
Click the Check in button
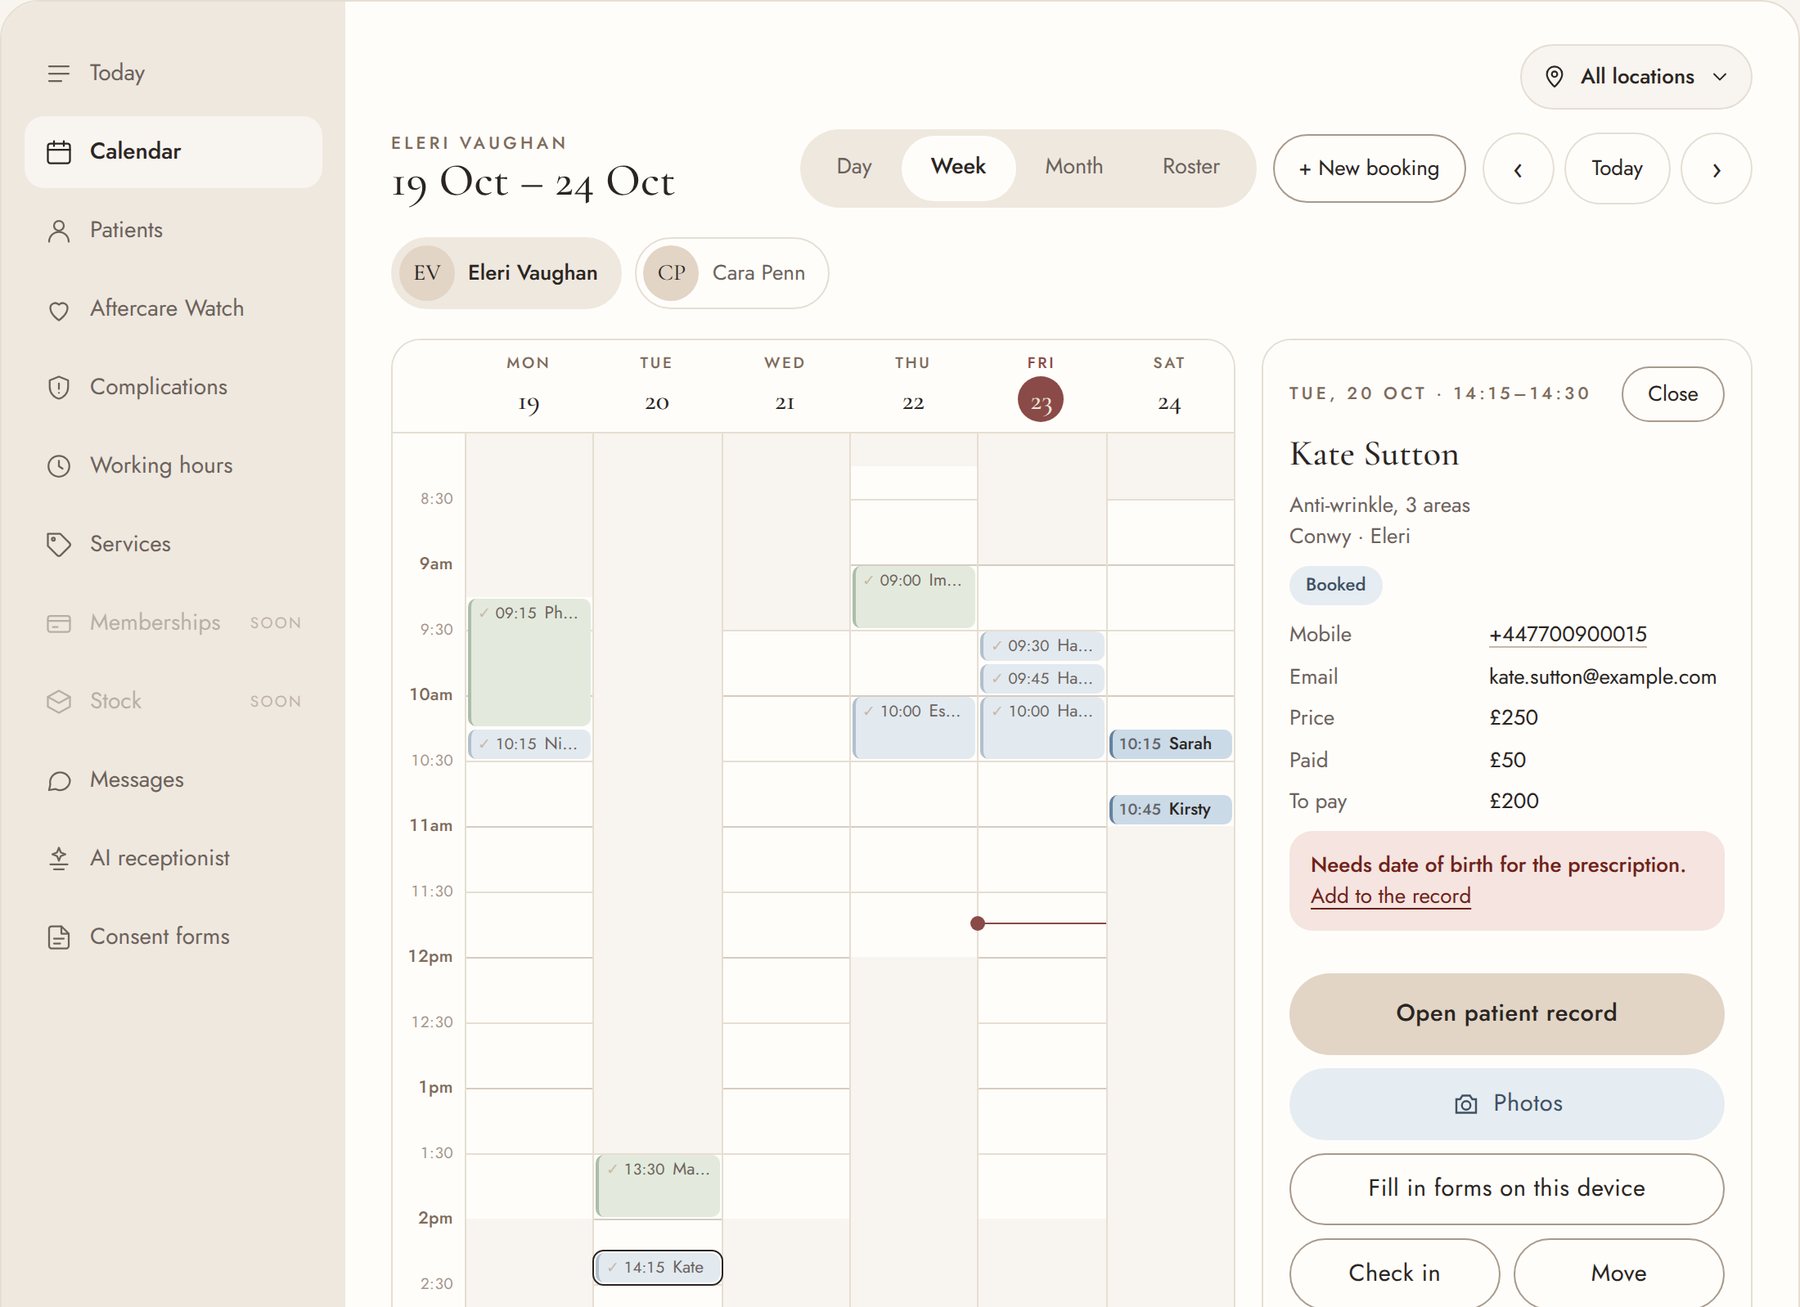1394,1273
